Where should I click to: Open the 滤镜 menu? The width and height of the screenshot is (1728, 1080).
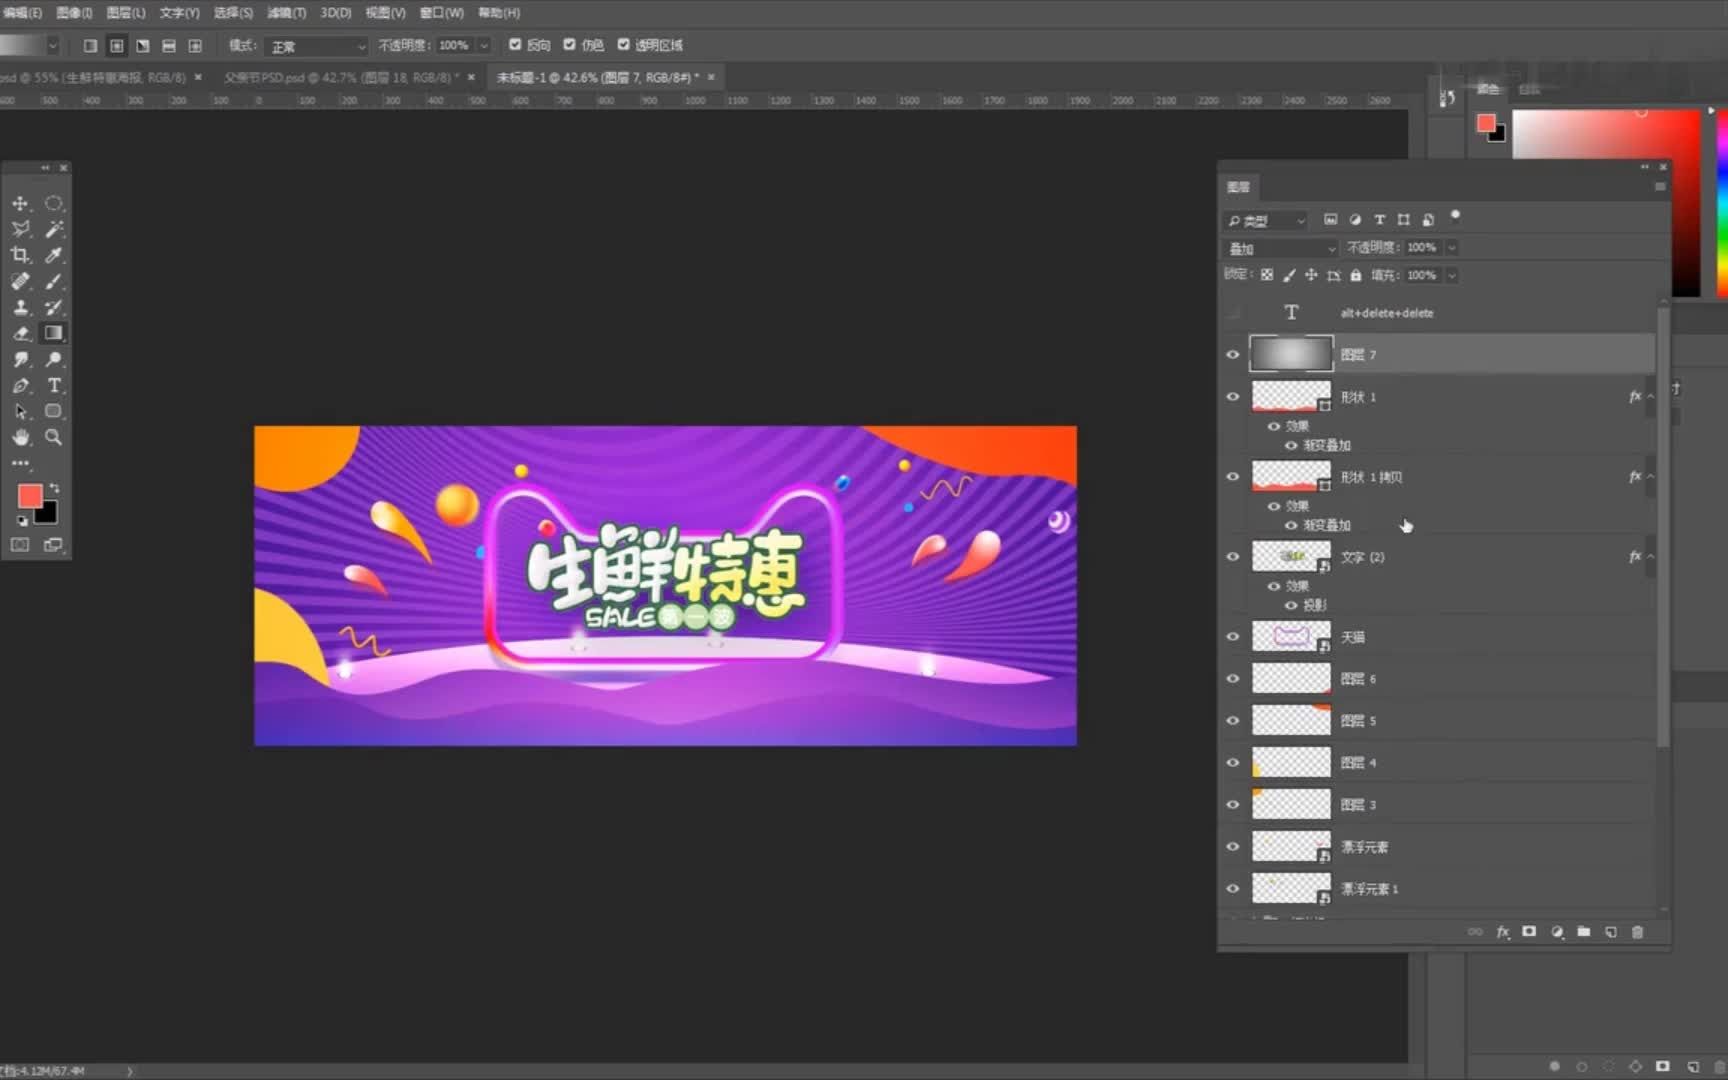[x=286, y=13]
